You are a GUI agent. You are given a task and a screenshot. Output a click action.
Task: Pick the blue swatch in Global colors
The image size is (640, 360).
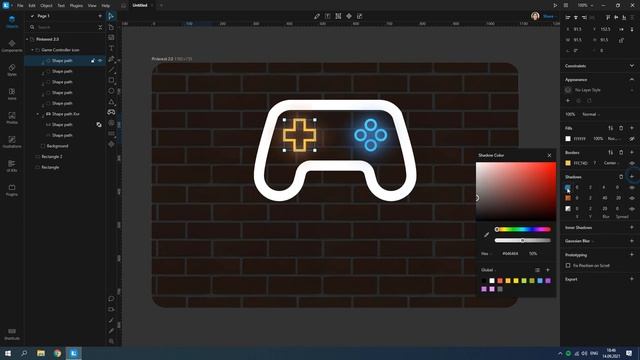540,281
